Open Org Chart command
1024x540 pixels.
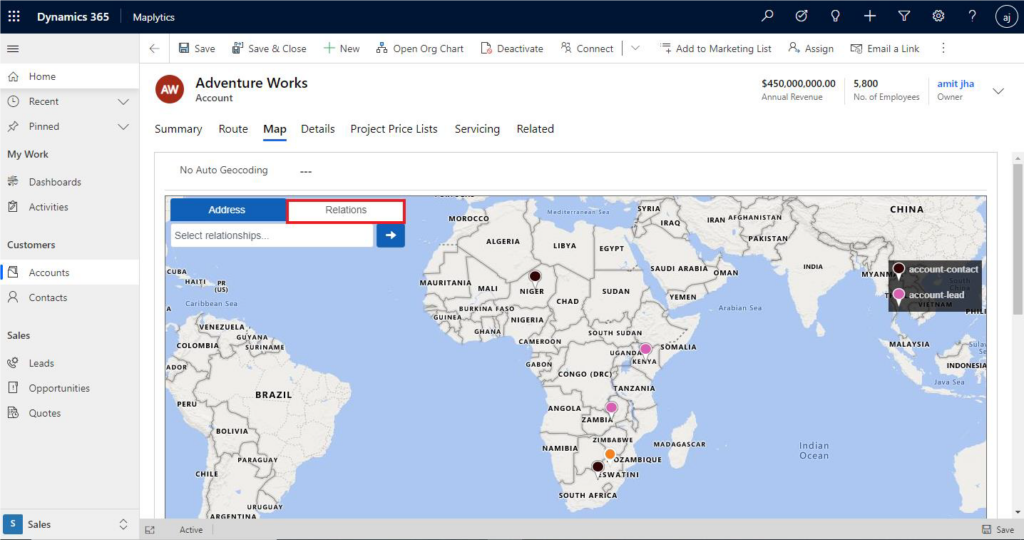[419, 48]
